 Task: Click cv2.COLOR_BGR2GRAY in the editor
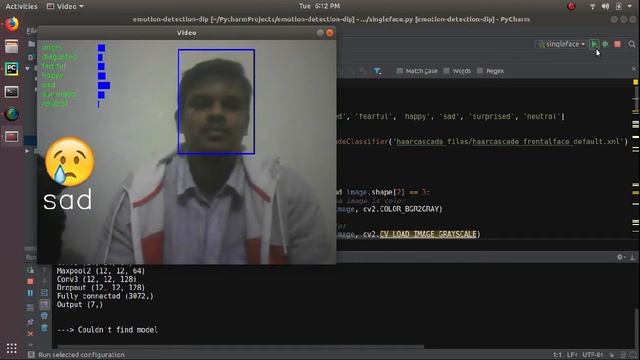(x=402, y=209)
